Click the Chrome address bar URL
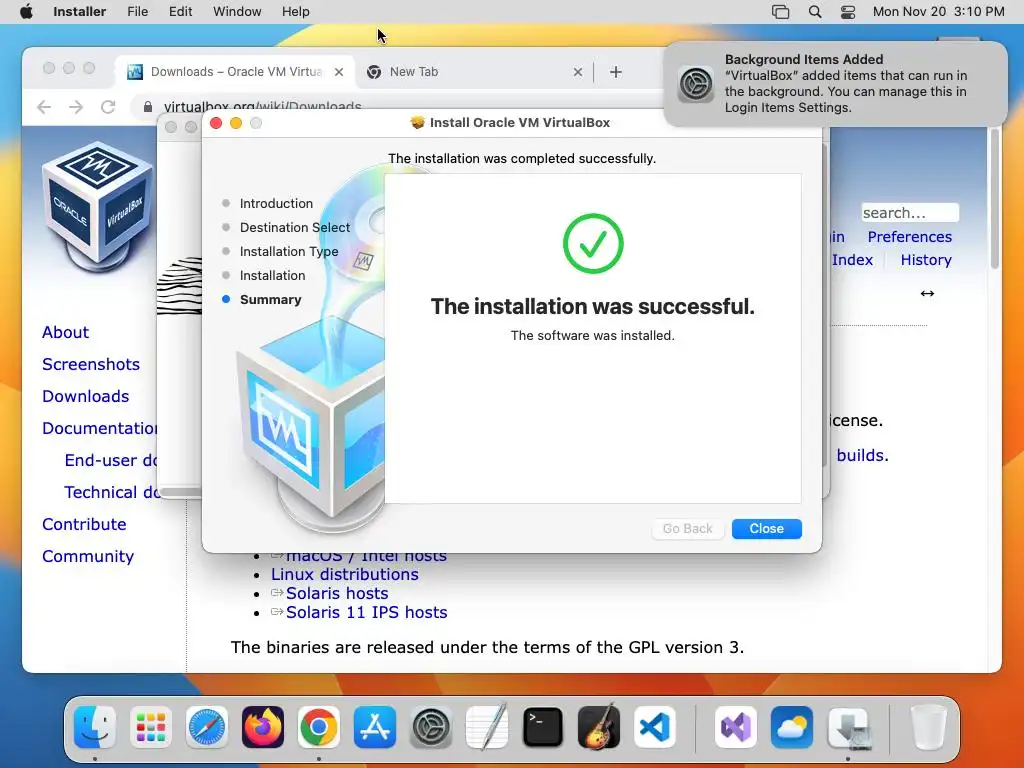Viewport: 1024px width, 768px height. (263, 105)
